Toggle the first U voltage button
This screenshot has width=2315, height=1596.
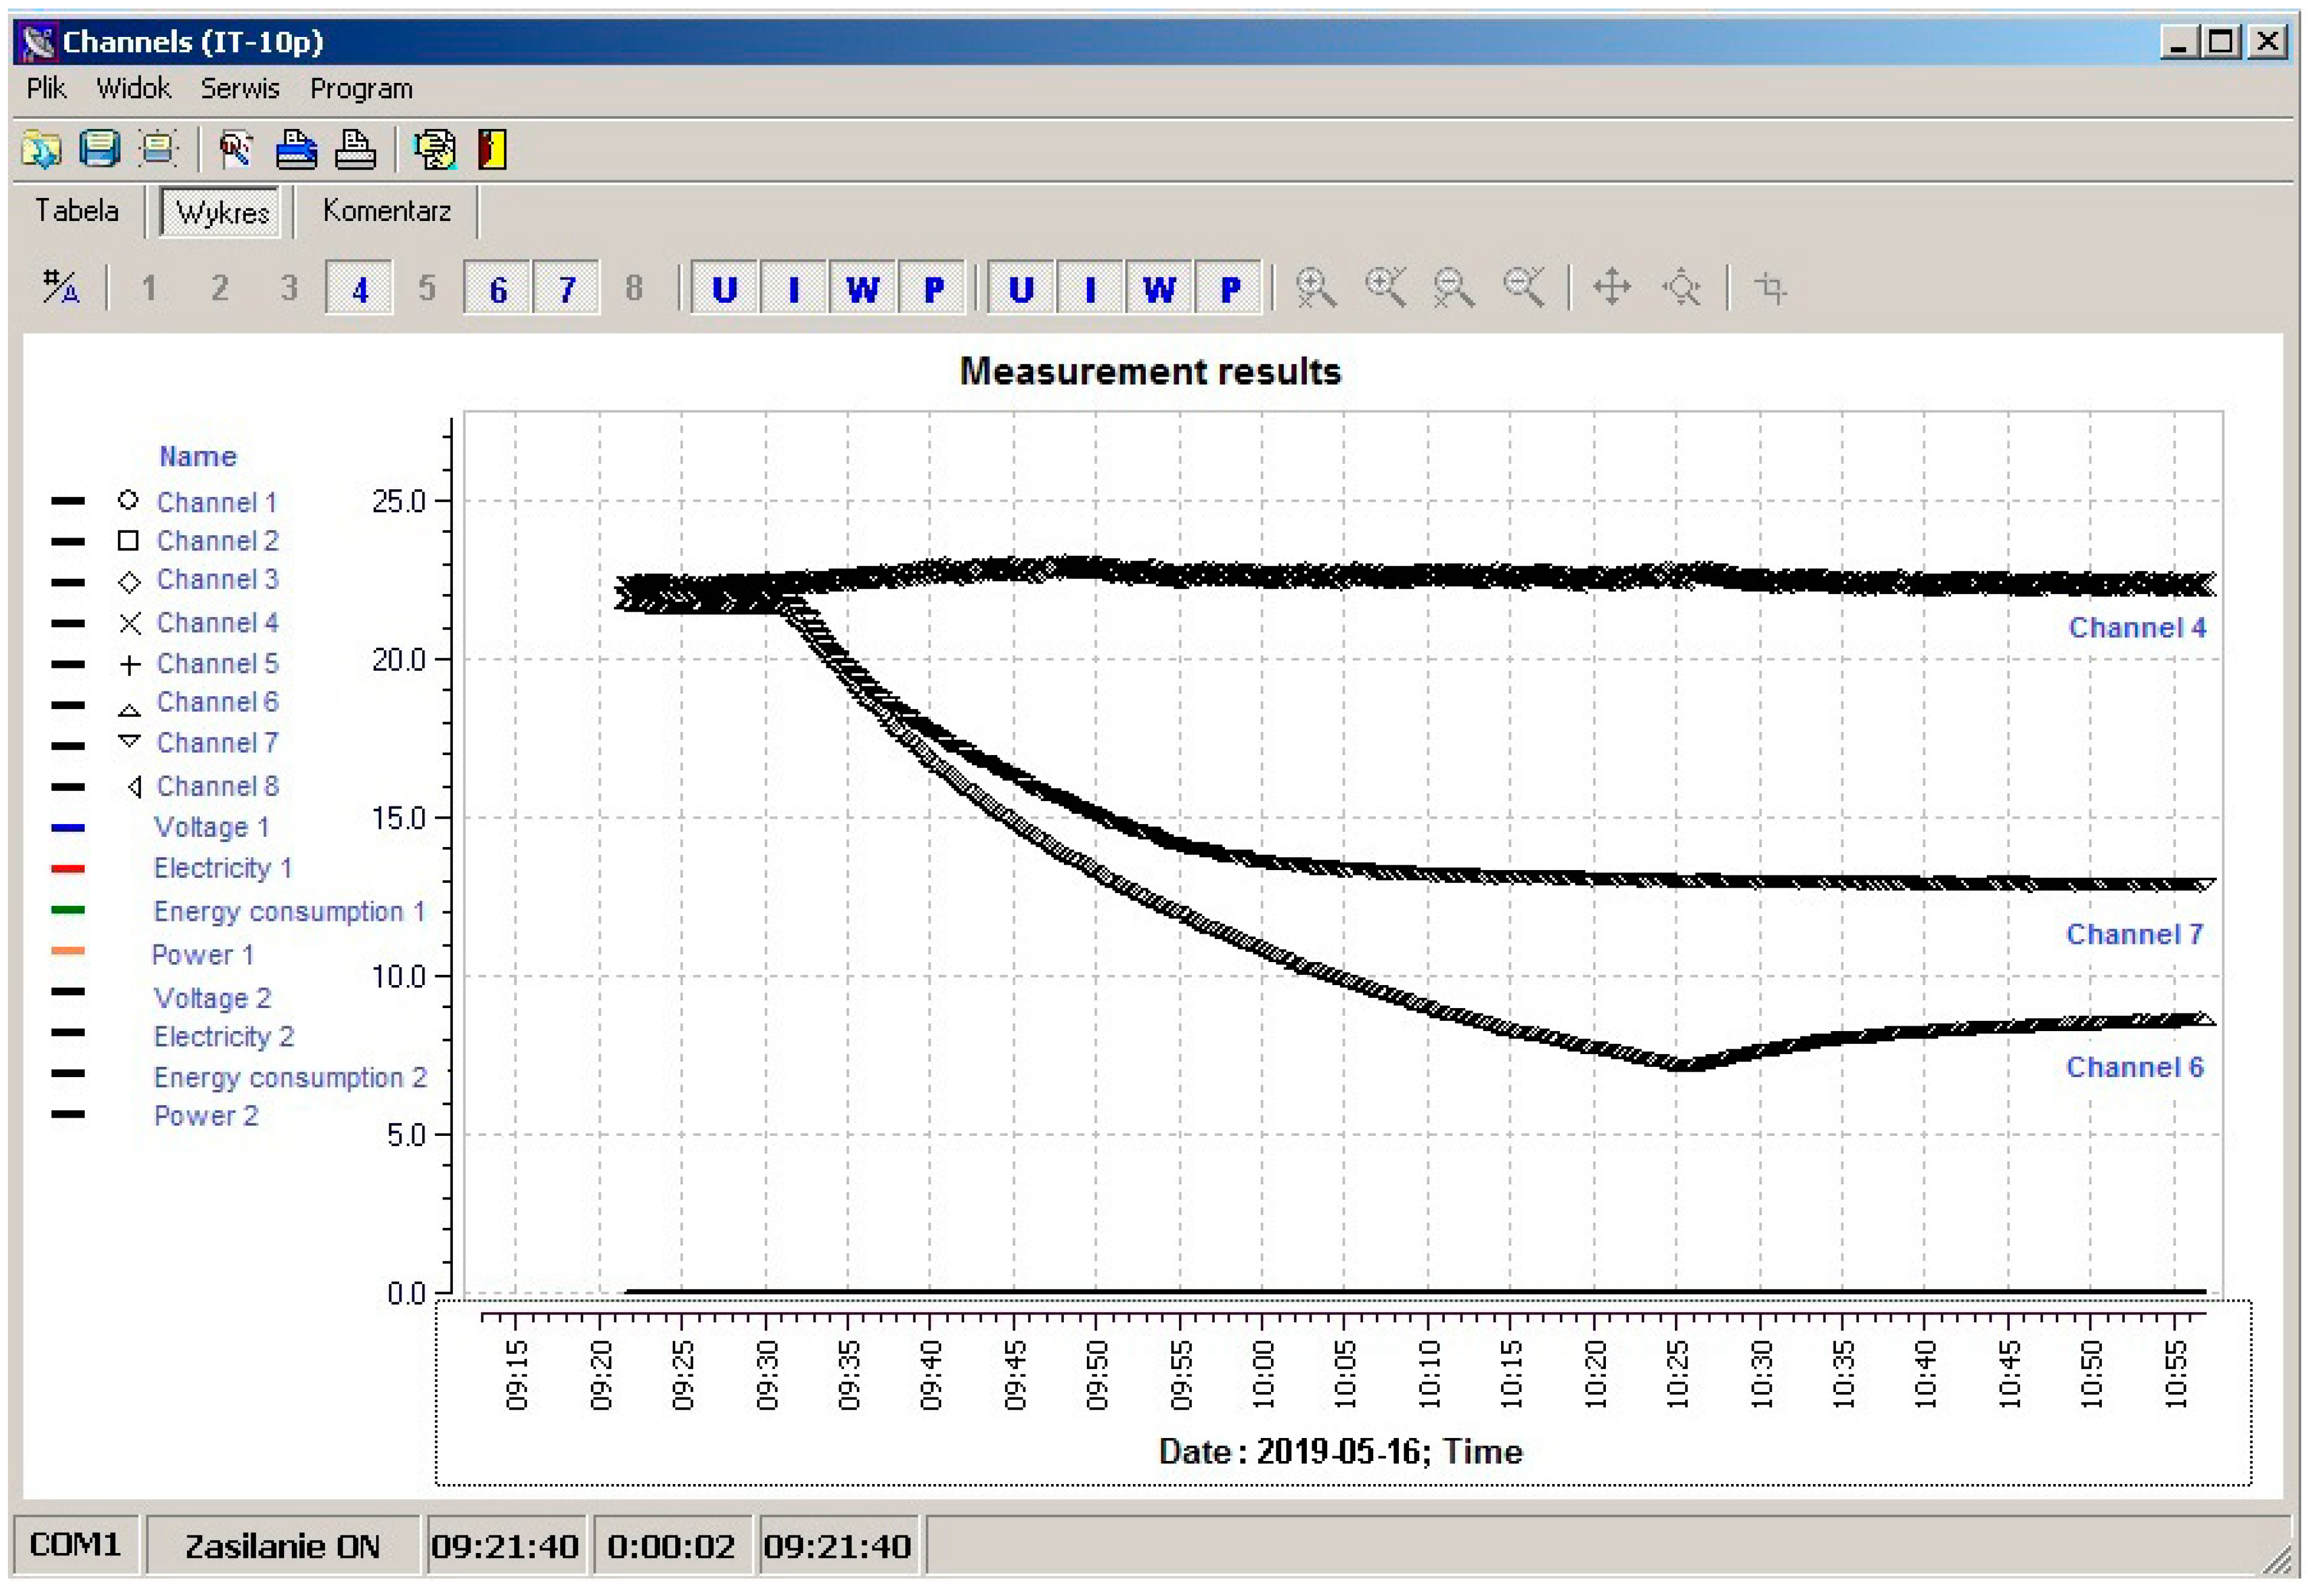(725, 289)
